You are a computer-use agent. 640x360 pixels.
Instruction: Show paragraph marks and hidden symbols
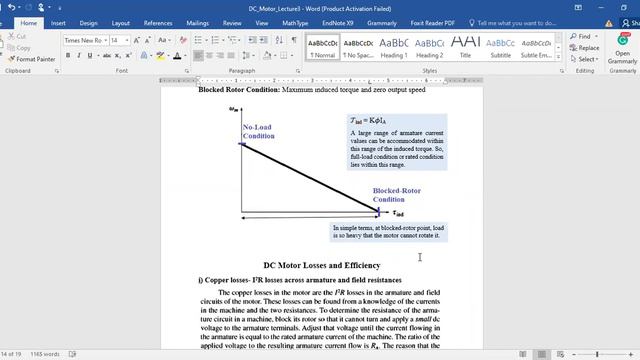pos(294,40)
